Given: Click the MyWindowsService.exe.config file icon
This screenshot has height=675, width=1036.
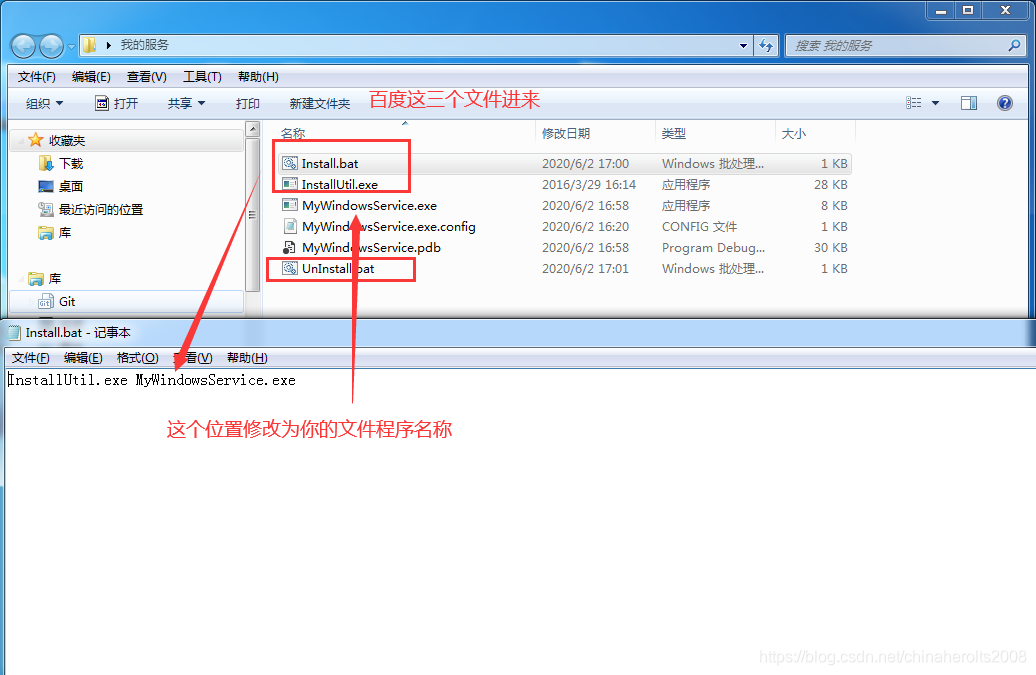Looking at the screenshot, I should [x=289, y=227].
